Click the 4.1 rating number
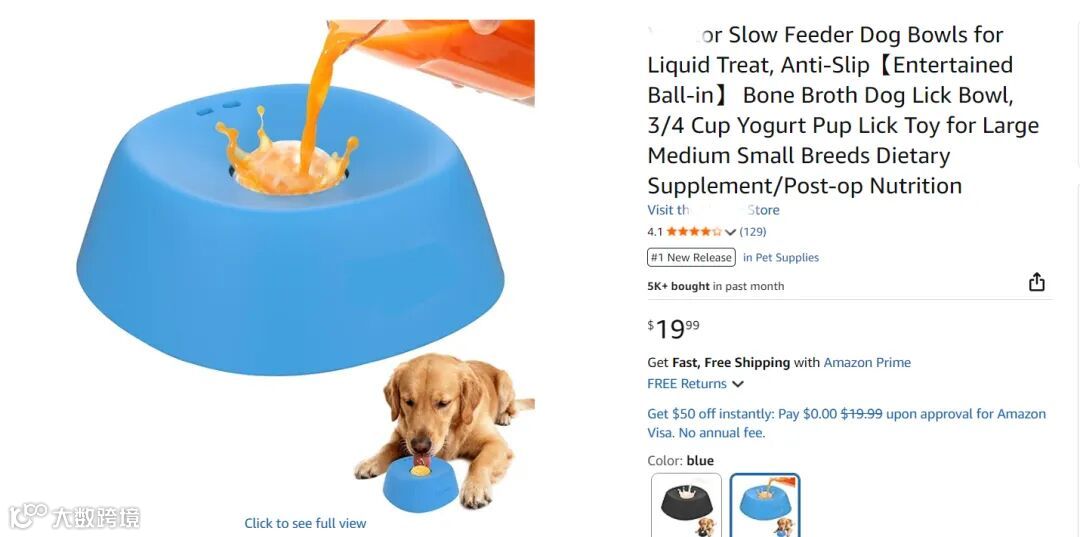The height and width of the screenshot is (537, 1080). click(654, 232)
